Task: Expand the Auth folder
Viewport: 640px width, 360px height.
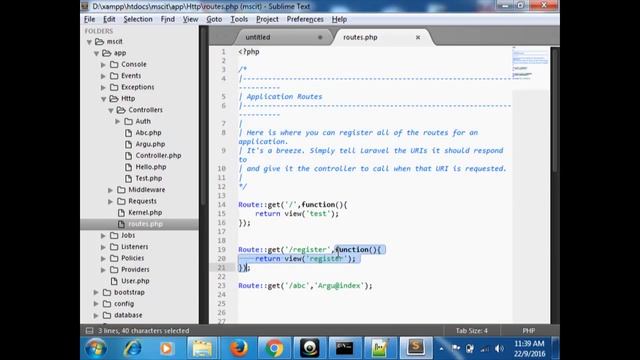Action: tap(118, 122)
